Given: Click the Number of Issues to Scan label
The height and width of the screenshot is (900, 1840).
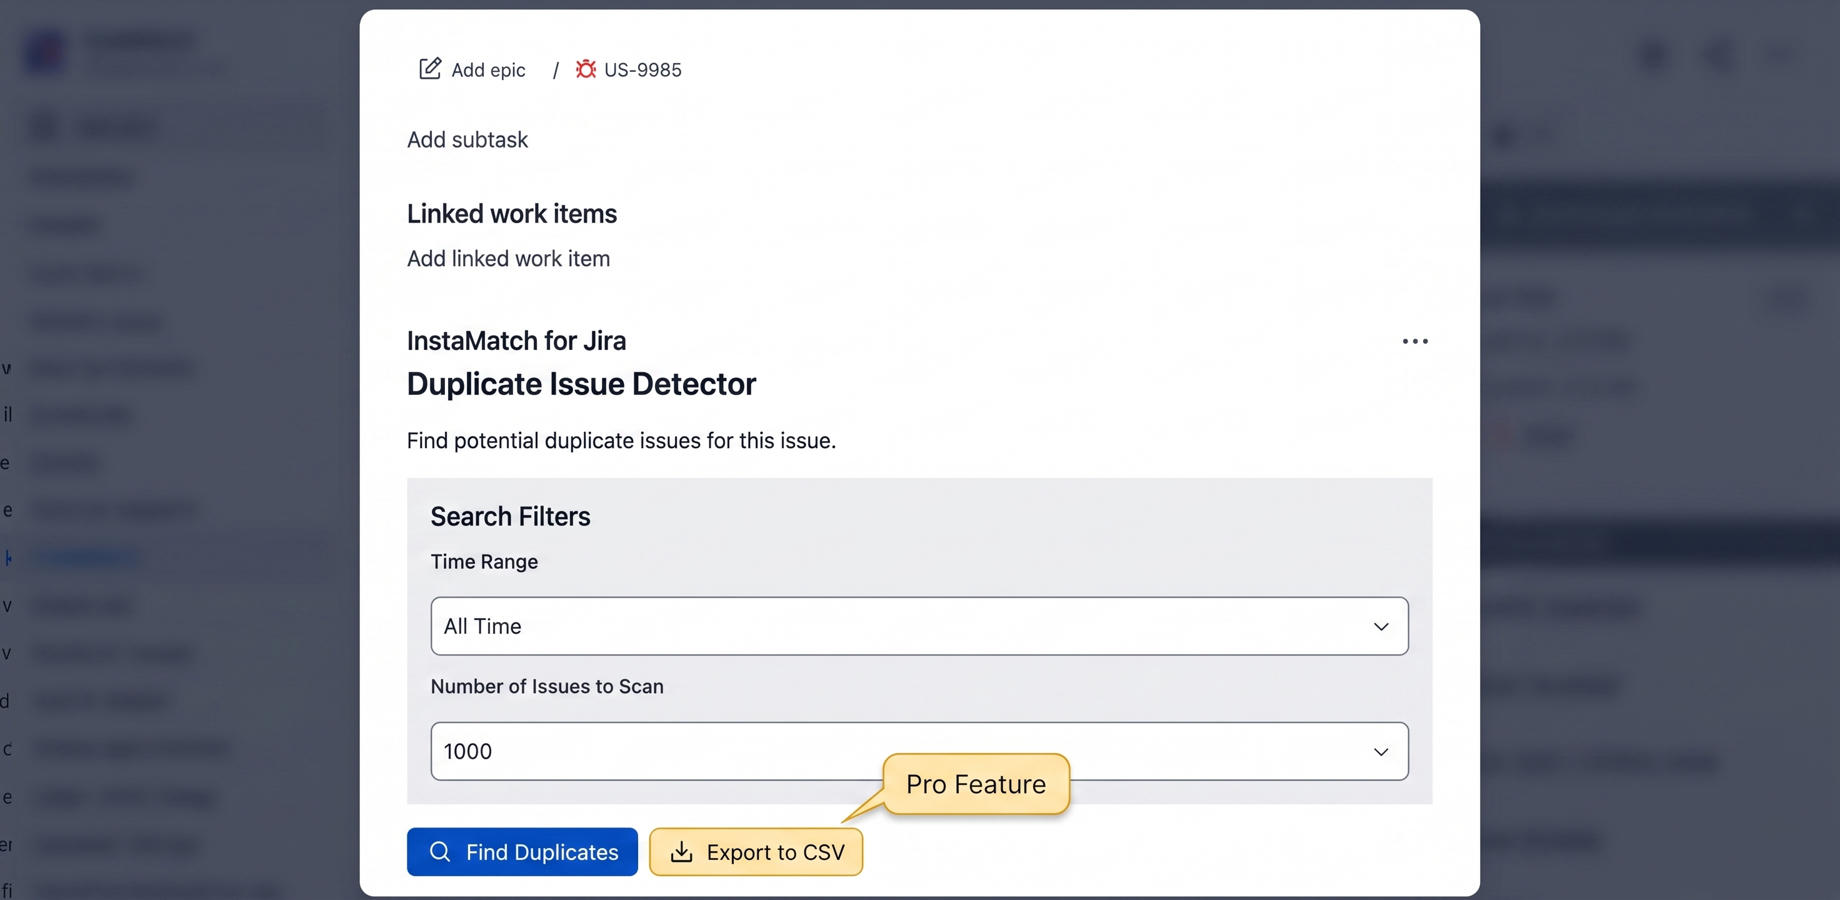Looking at the screenshot, I should [x=547, y=687].
